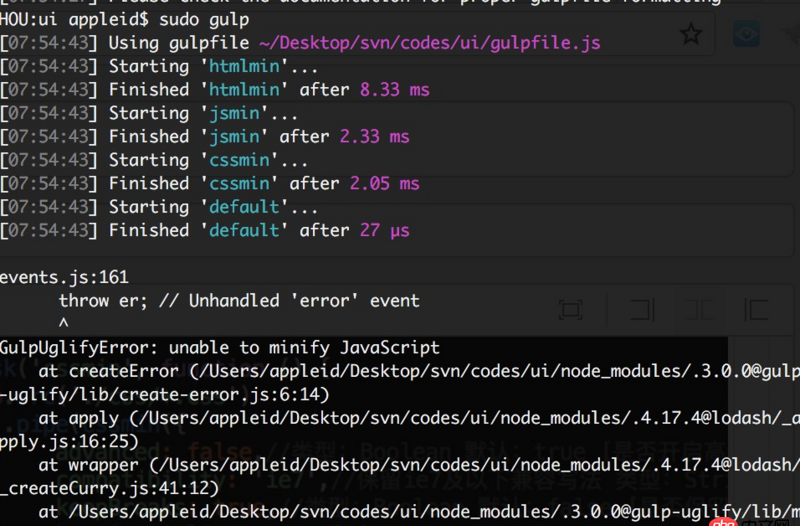Click the align-left bracket icon
The width and height of the screenshot is (800, 526).
coord(756,310)
